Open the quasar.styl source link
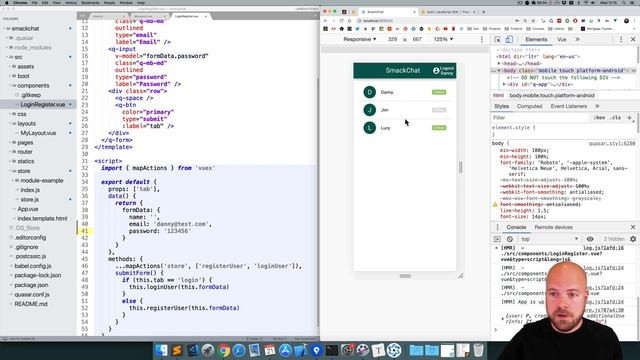The height and width of the screenshot is (360, 640). tap(612, 143)
